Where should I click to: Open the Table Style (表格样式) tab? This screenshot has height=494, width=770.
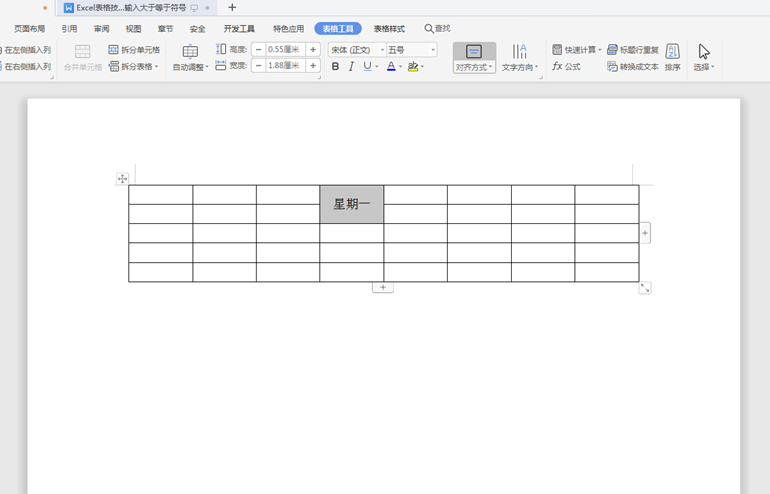(389, 28)
